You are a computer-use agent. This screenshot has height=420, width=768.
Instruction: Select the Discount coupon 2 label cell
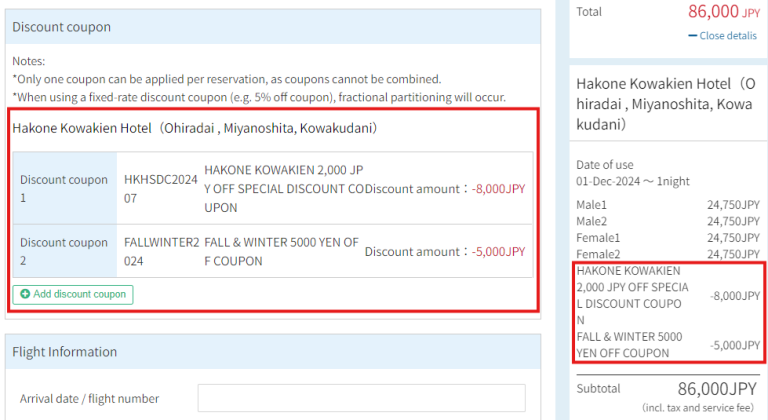coord(64,251)
